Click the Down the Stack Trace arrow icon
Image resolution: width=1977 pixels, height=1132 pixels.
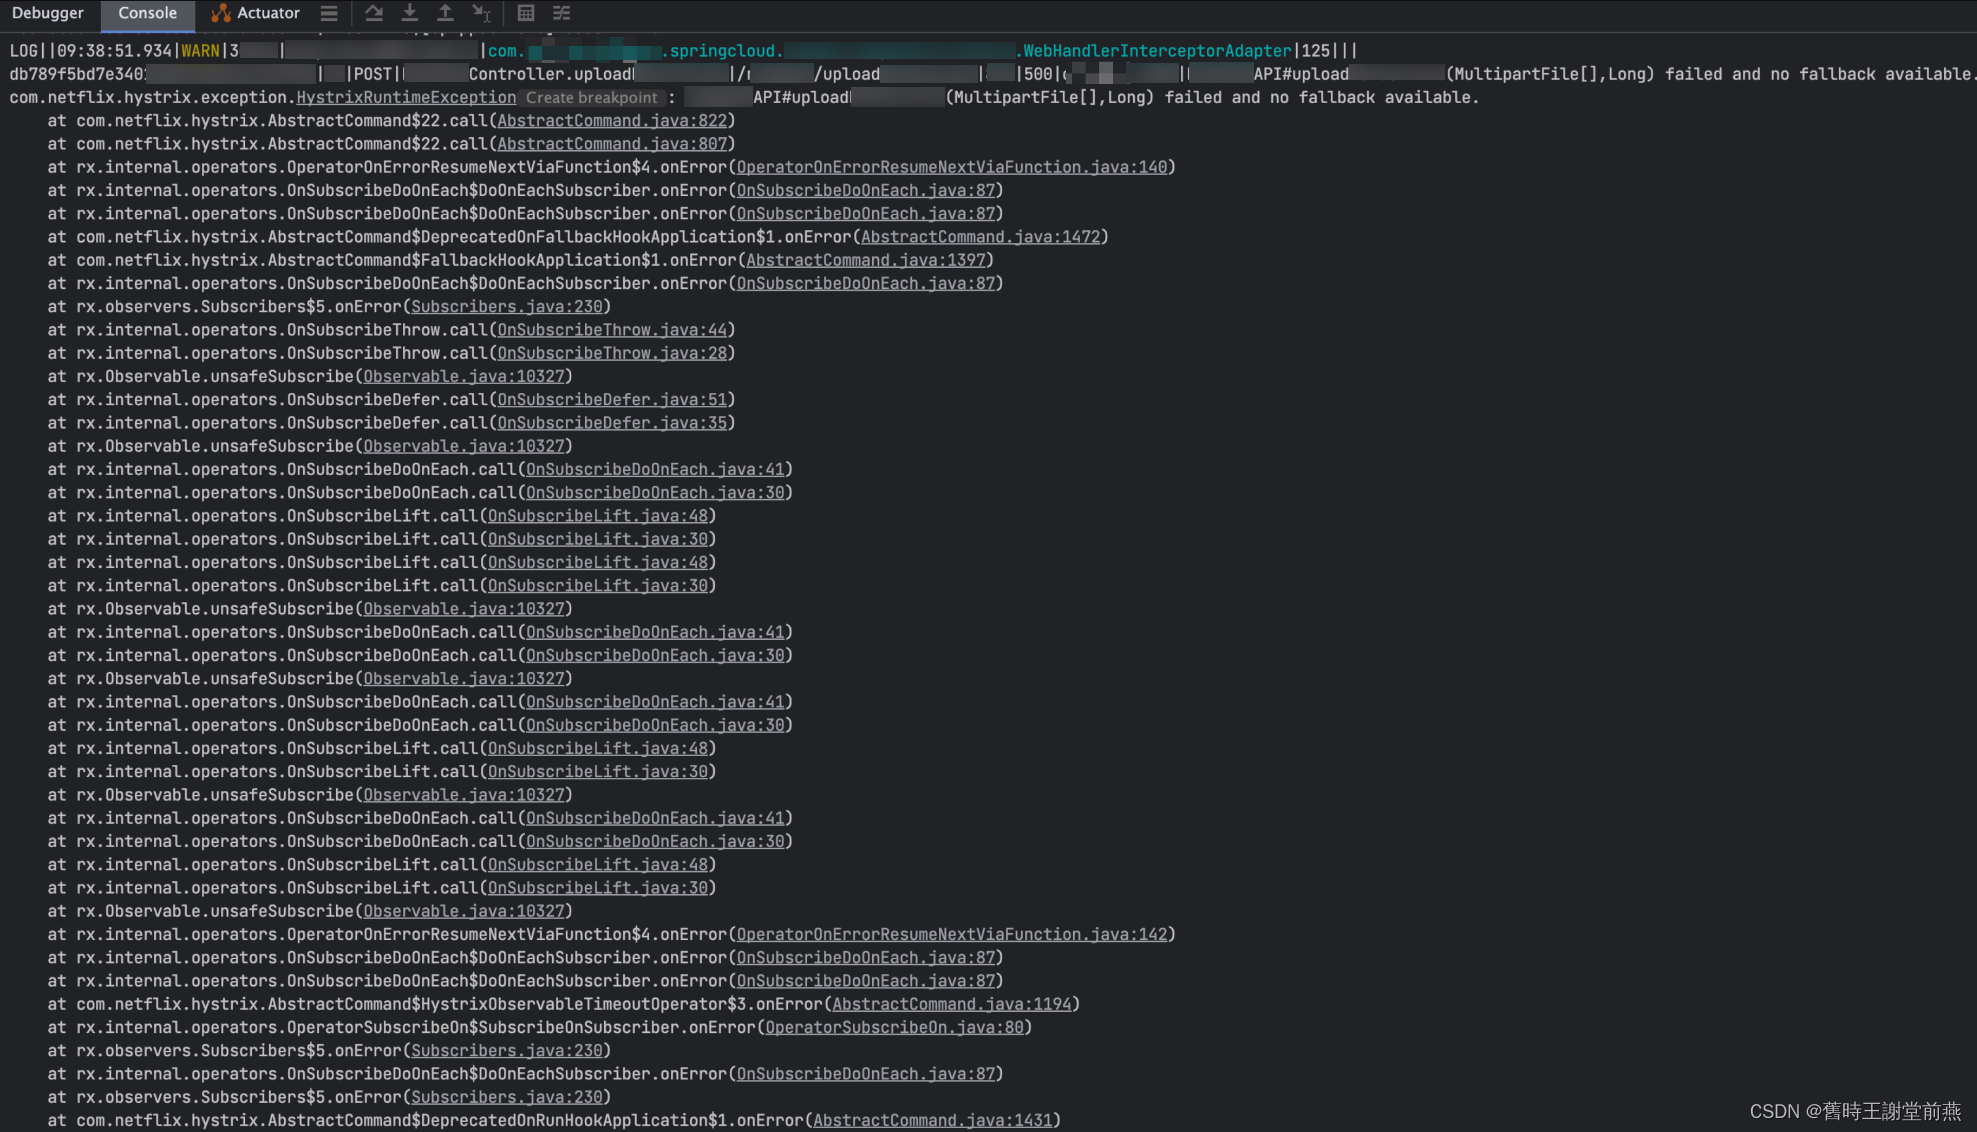pyautogui.click(x=409, y=13)
